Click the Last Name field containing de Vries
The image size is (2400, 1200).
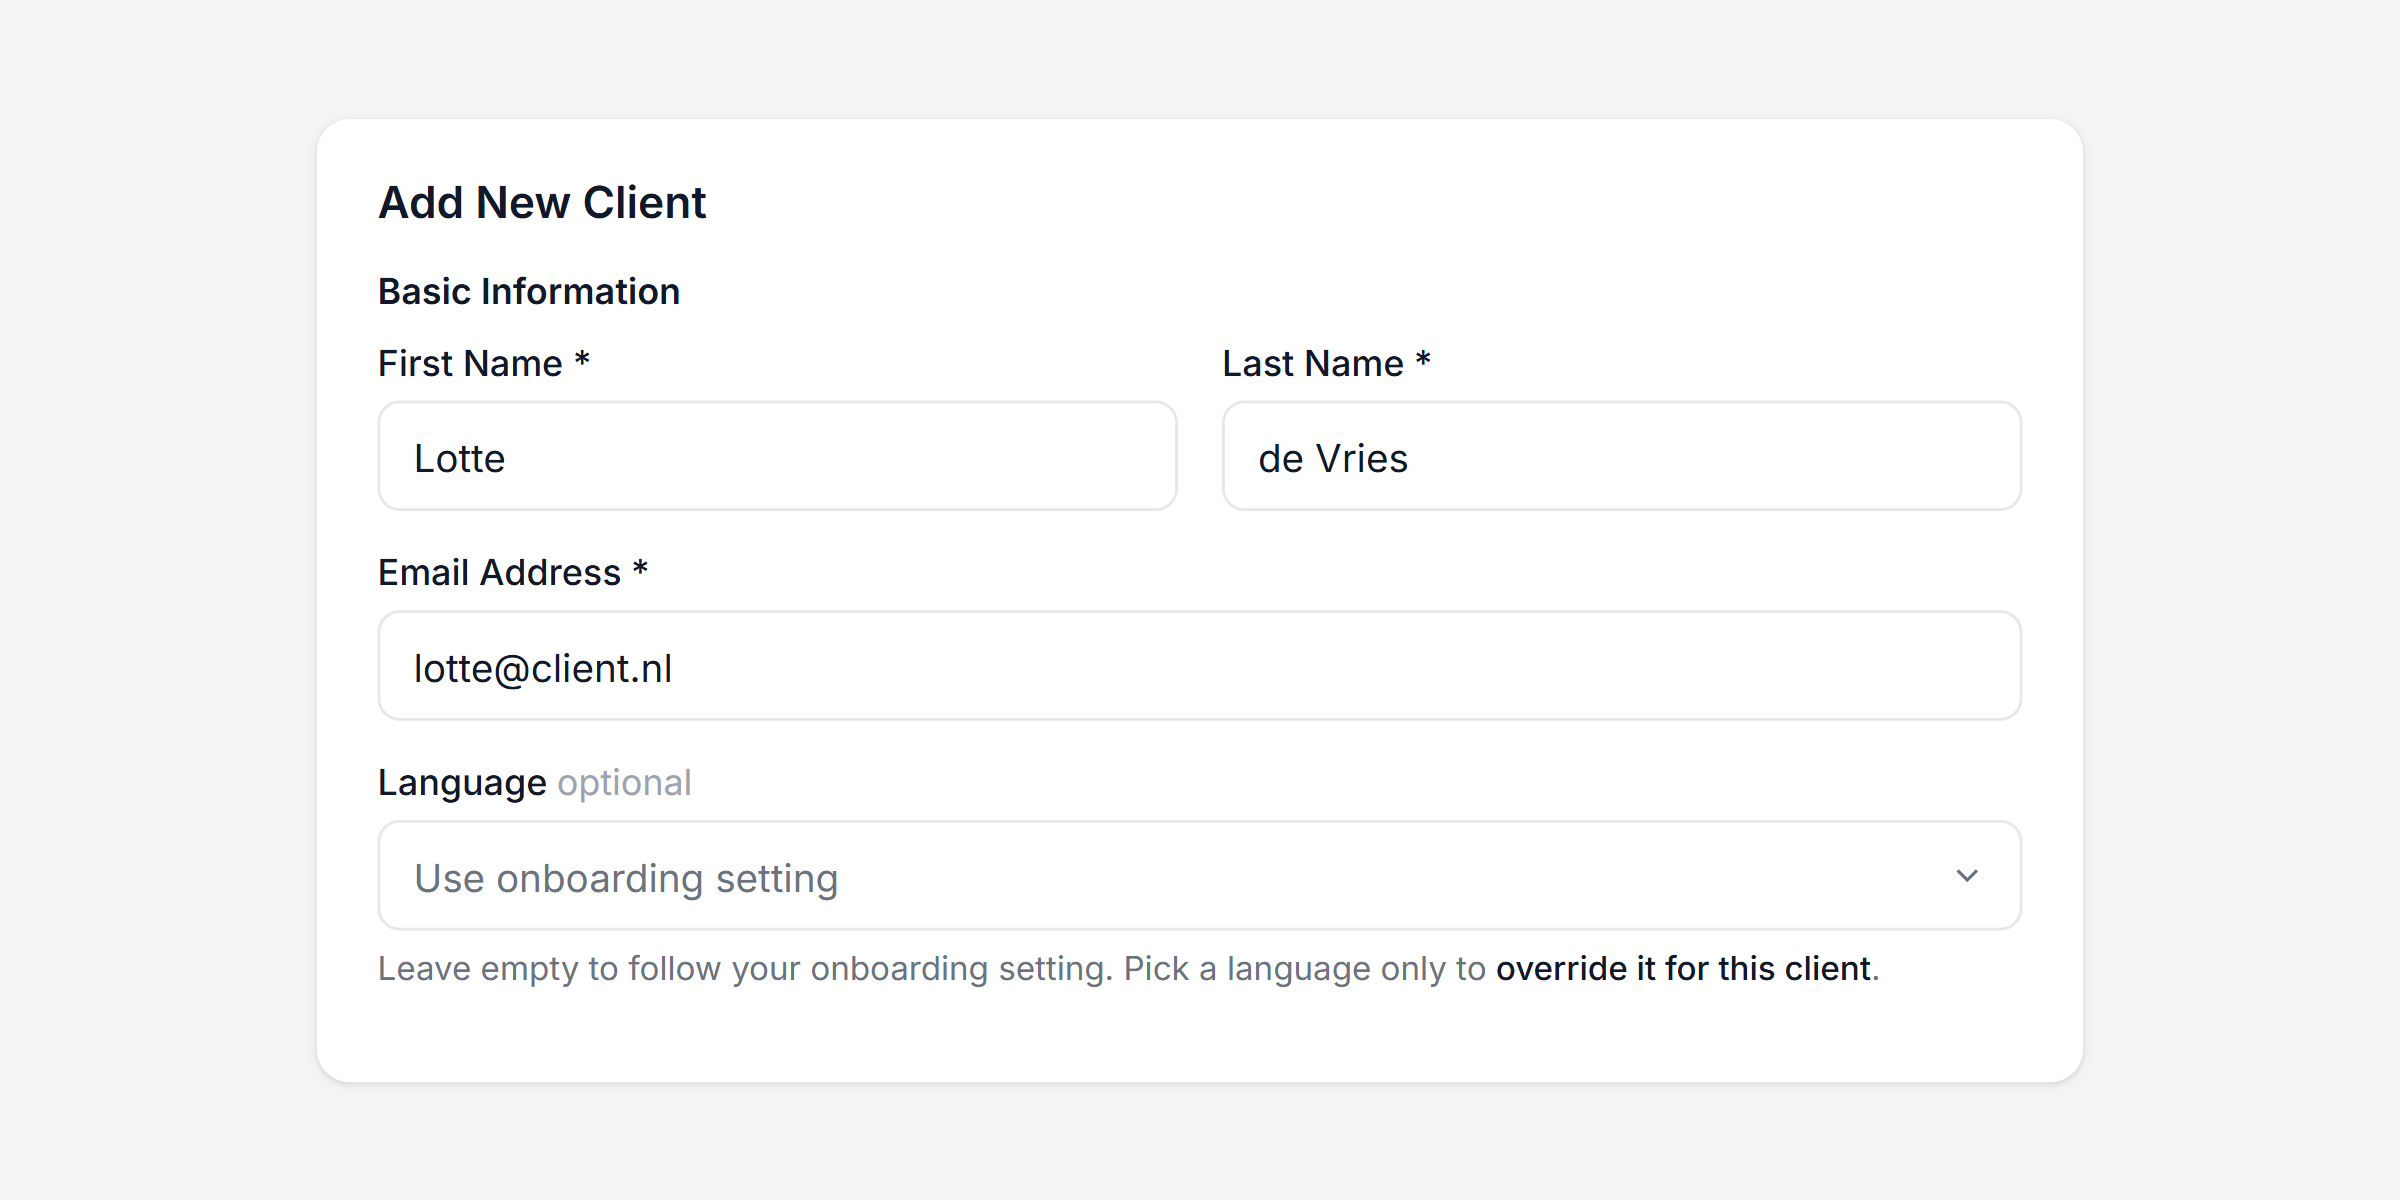[x=1622, y=456]
